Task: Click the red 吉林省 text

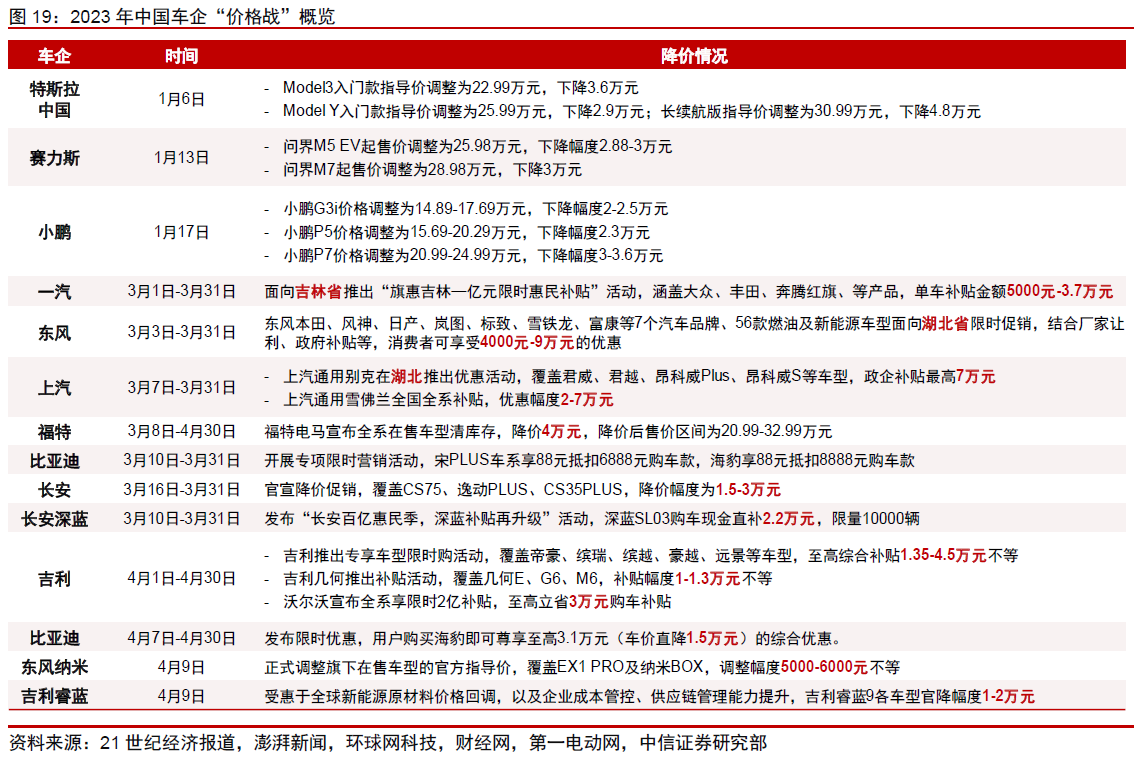Action: [x=318, y=292]
